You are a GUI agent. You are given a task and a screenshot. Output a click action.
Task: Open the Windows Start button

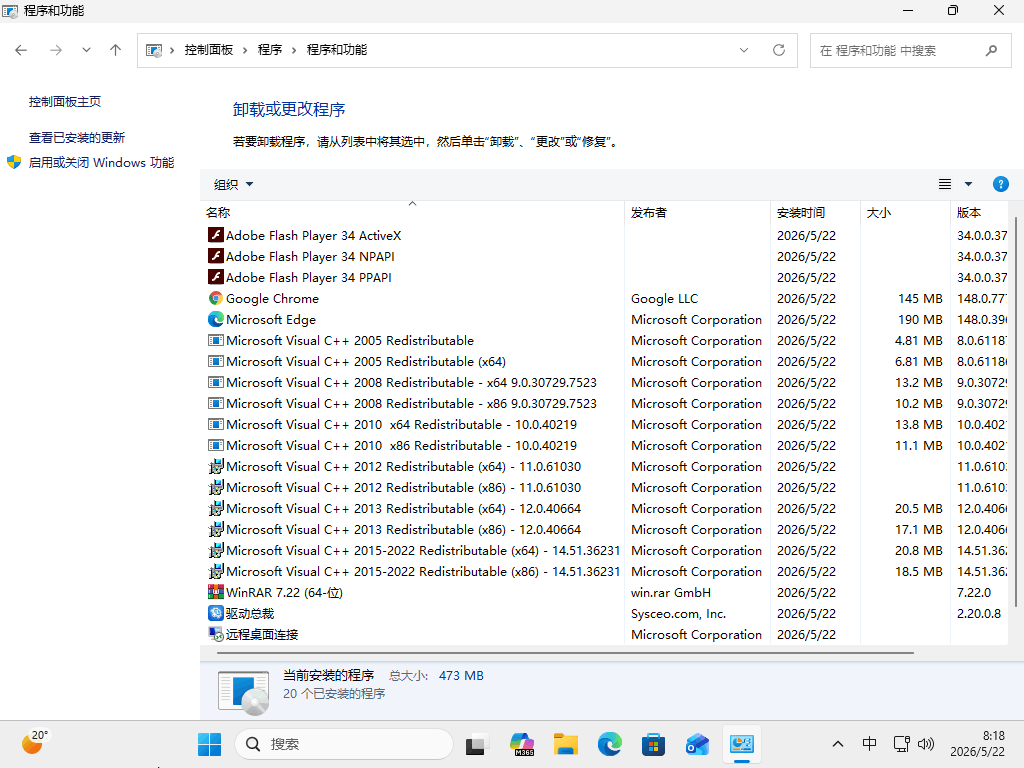[x=210, y=744]
